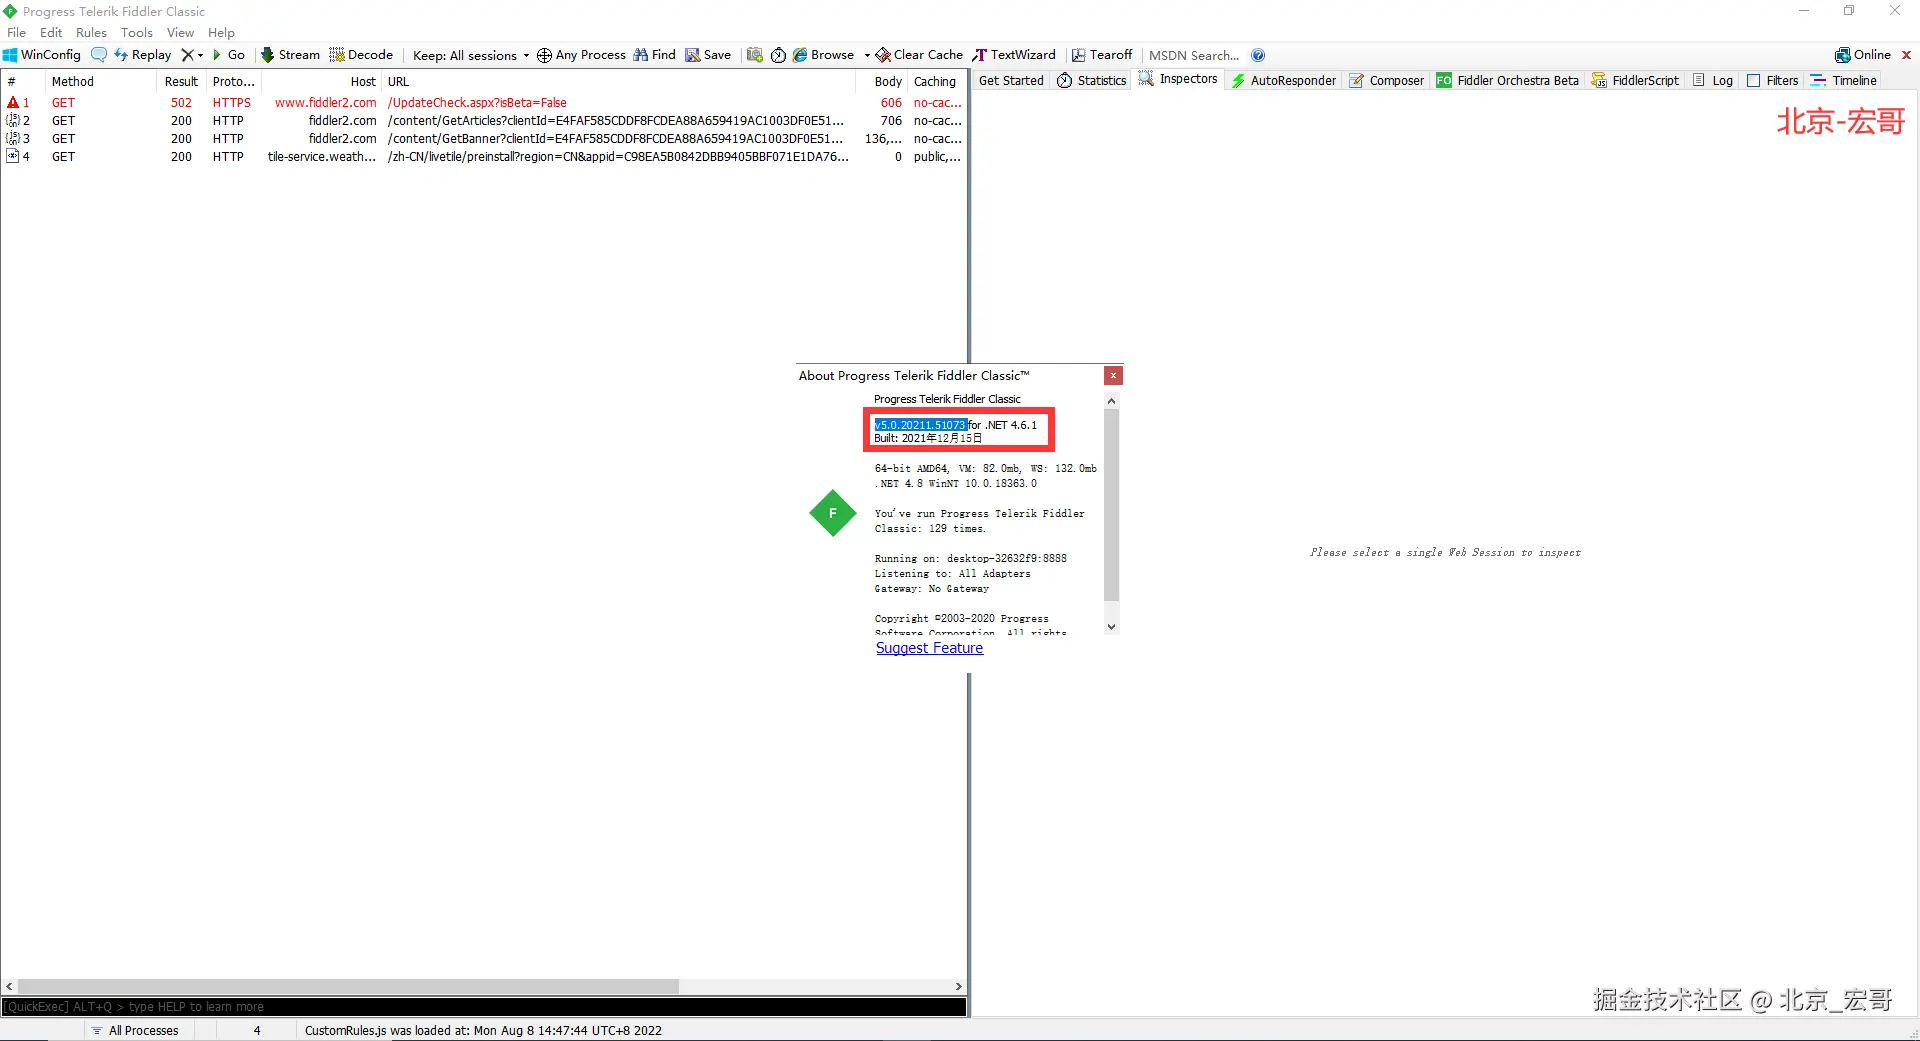Image resolution: width=1920 pixels, height=1041 pixels.
Task: Open the AutoResponder tab
Action: (x=1284, y=80)
